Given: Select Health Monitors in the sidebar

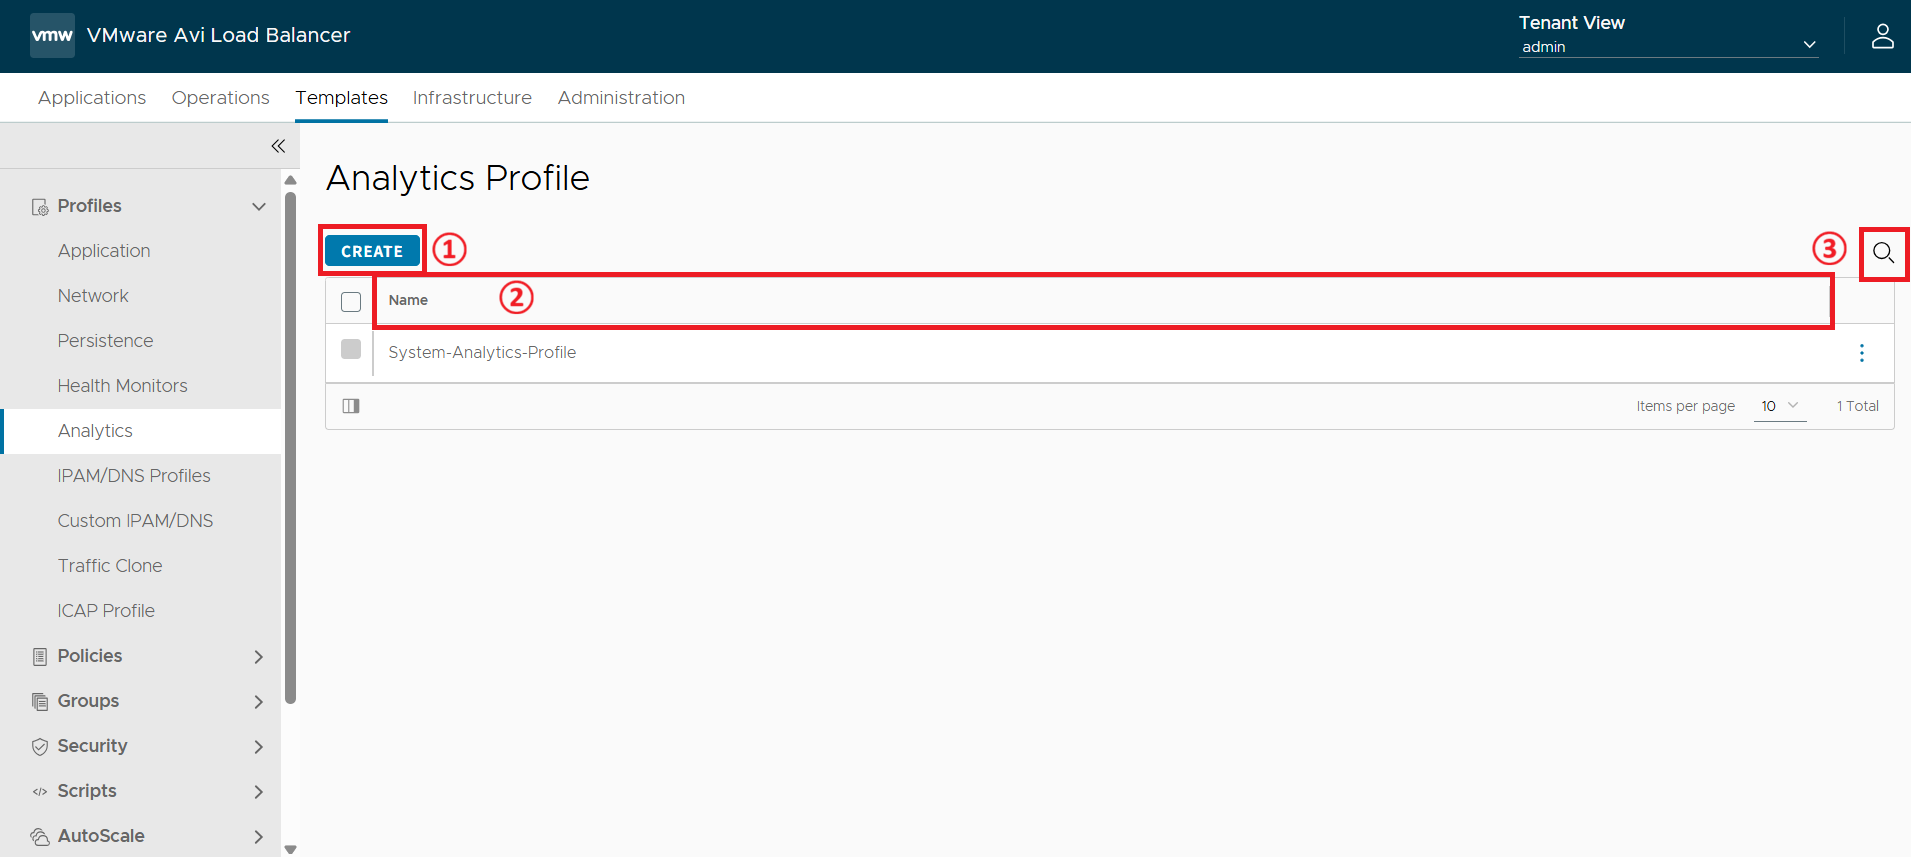Looking at the screenshot, I should (122, 386).
